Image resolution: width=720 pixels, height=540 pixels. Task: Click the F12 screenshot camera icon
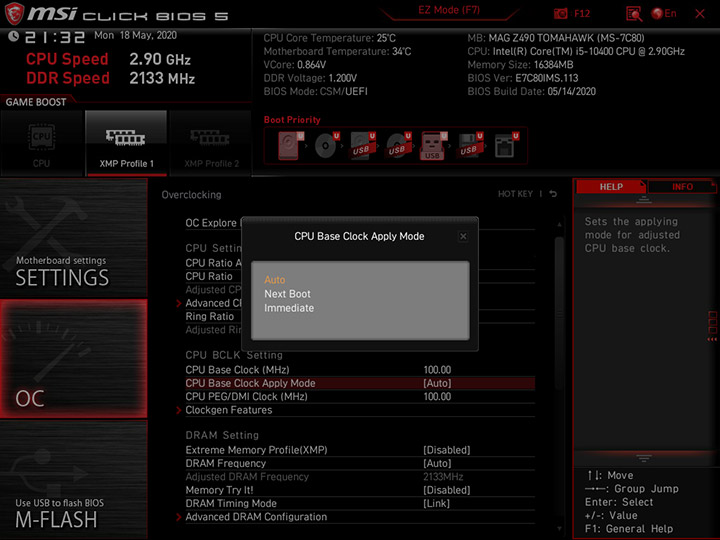561,13
